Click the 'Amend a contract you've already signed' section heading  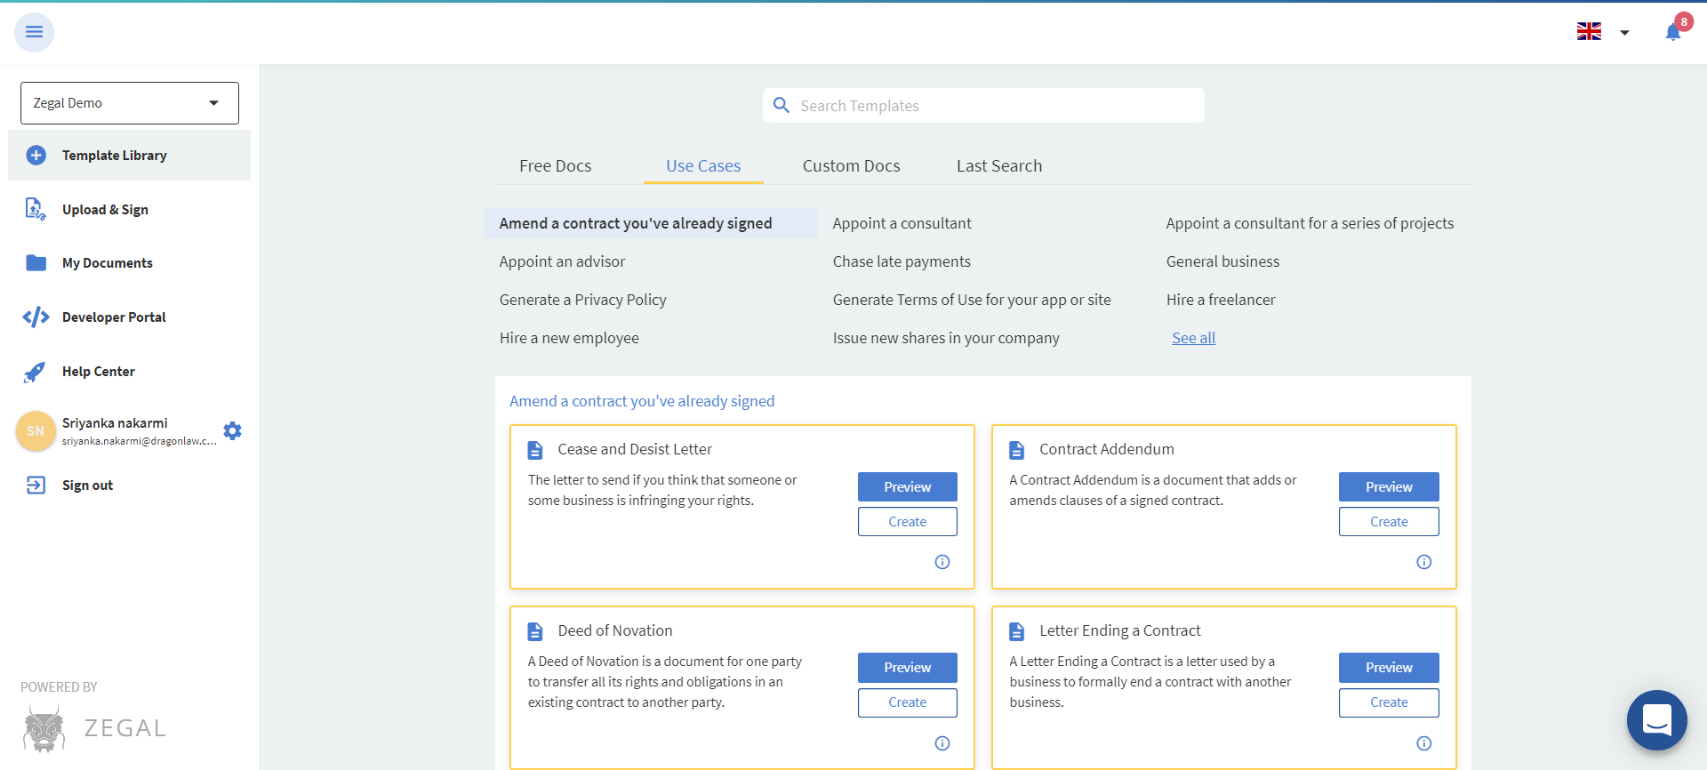642,401
